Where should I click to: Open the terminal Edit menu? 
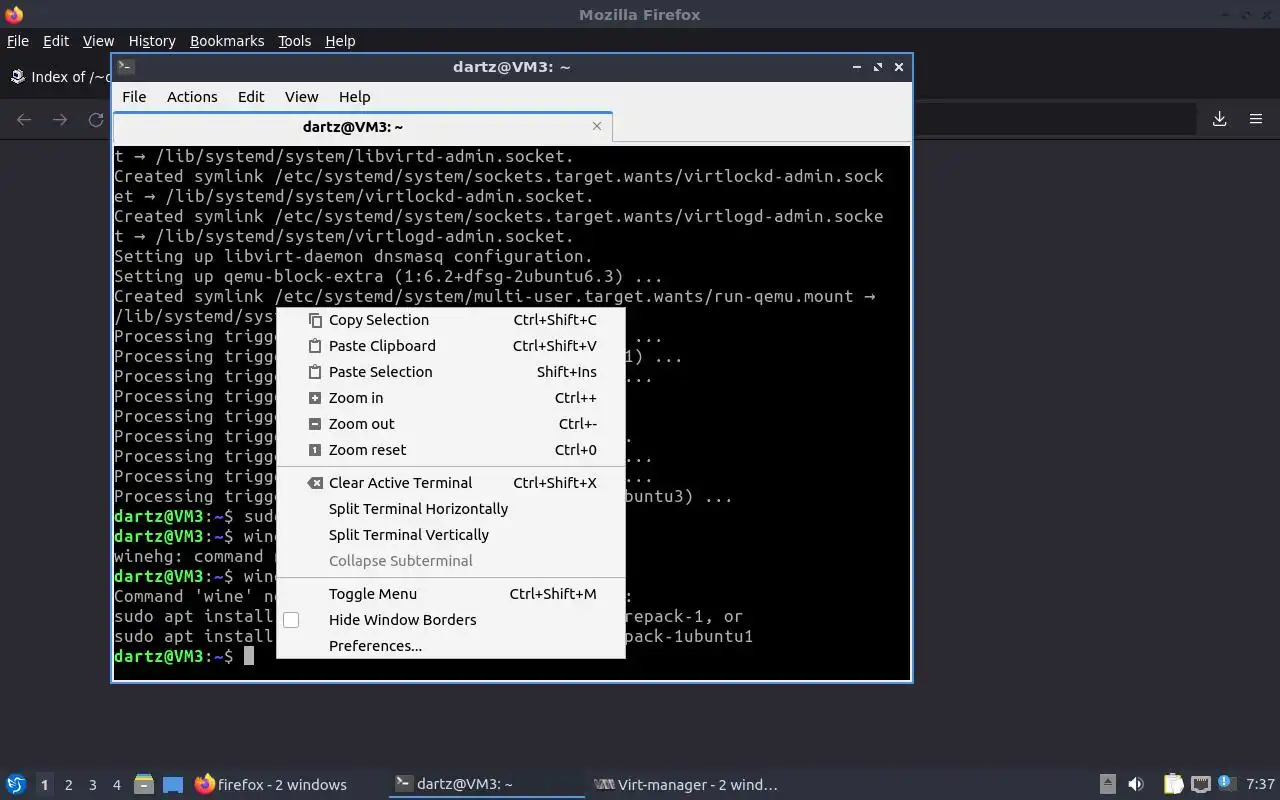tap(251, 97)
